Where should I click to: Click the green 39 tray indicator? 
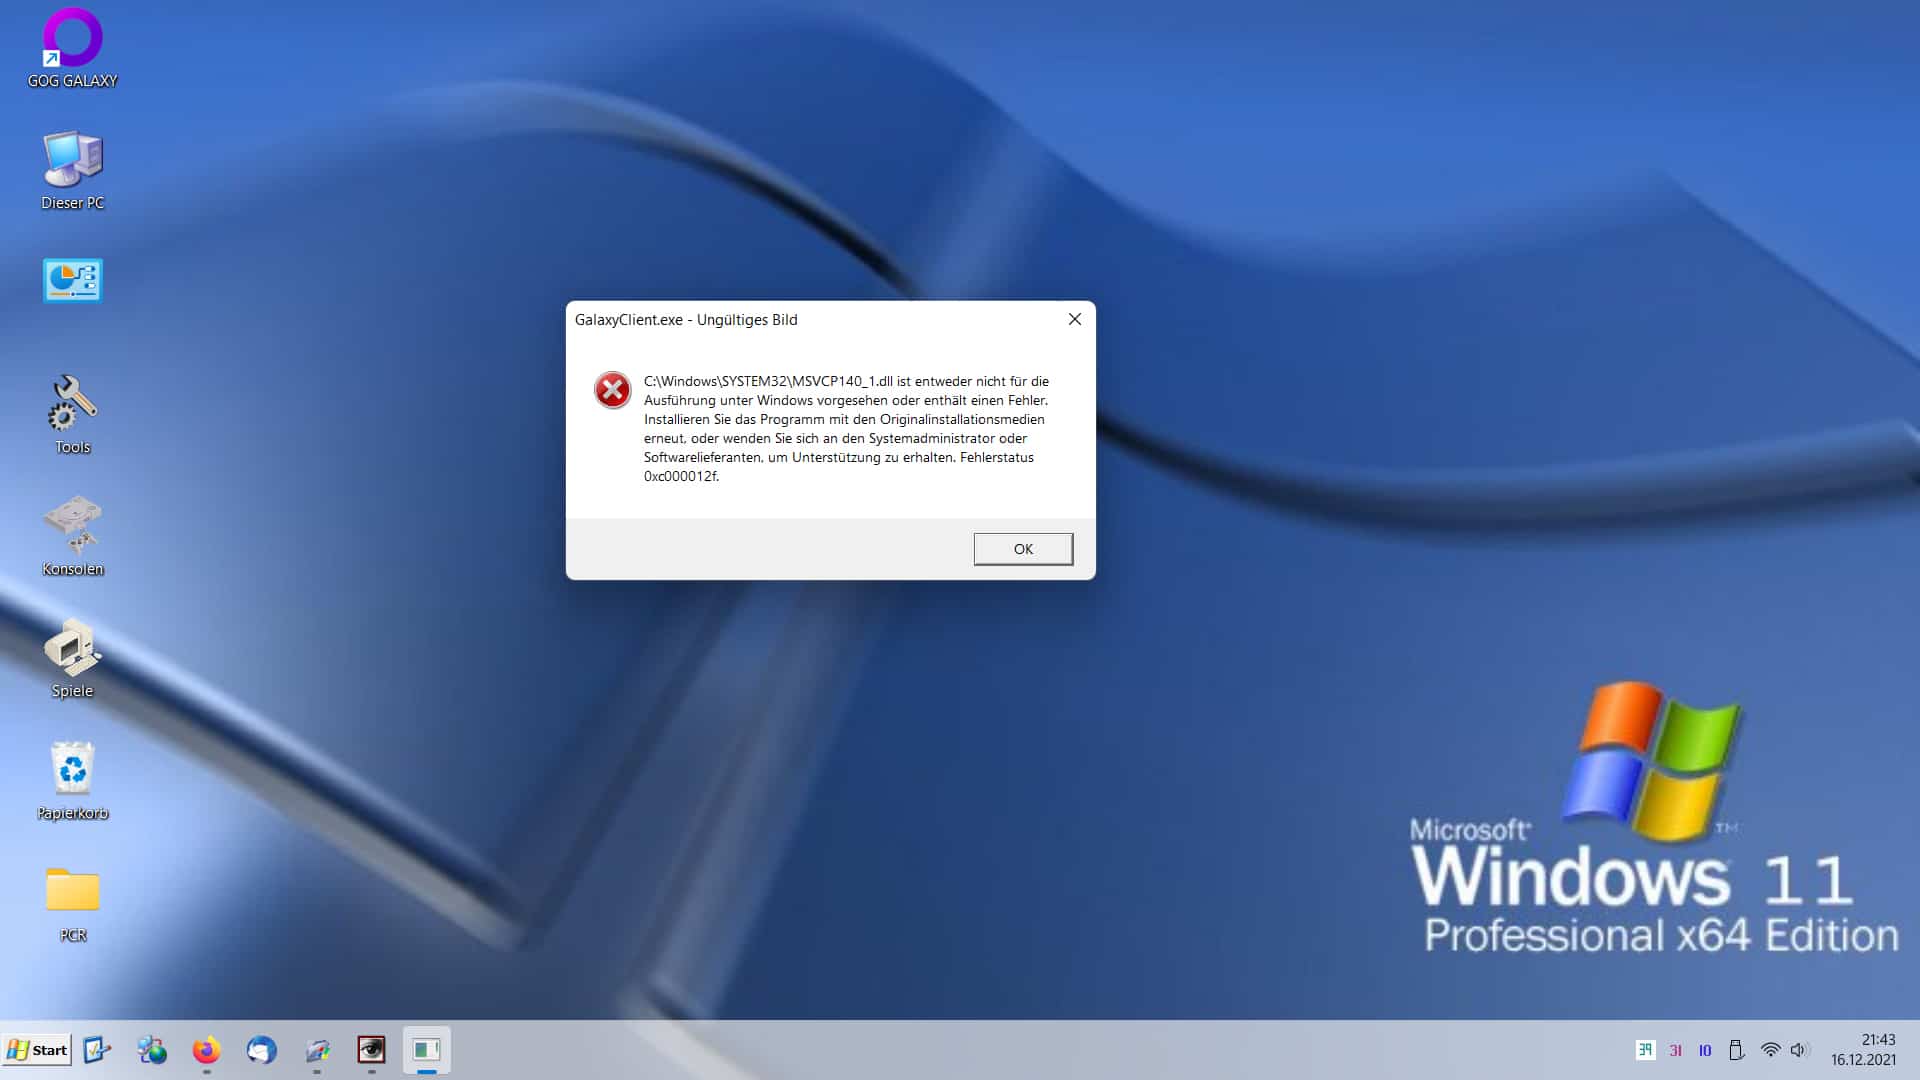1645,1050
